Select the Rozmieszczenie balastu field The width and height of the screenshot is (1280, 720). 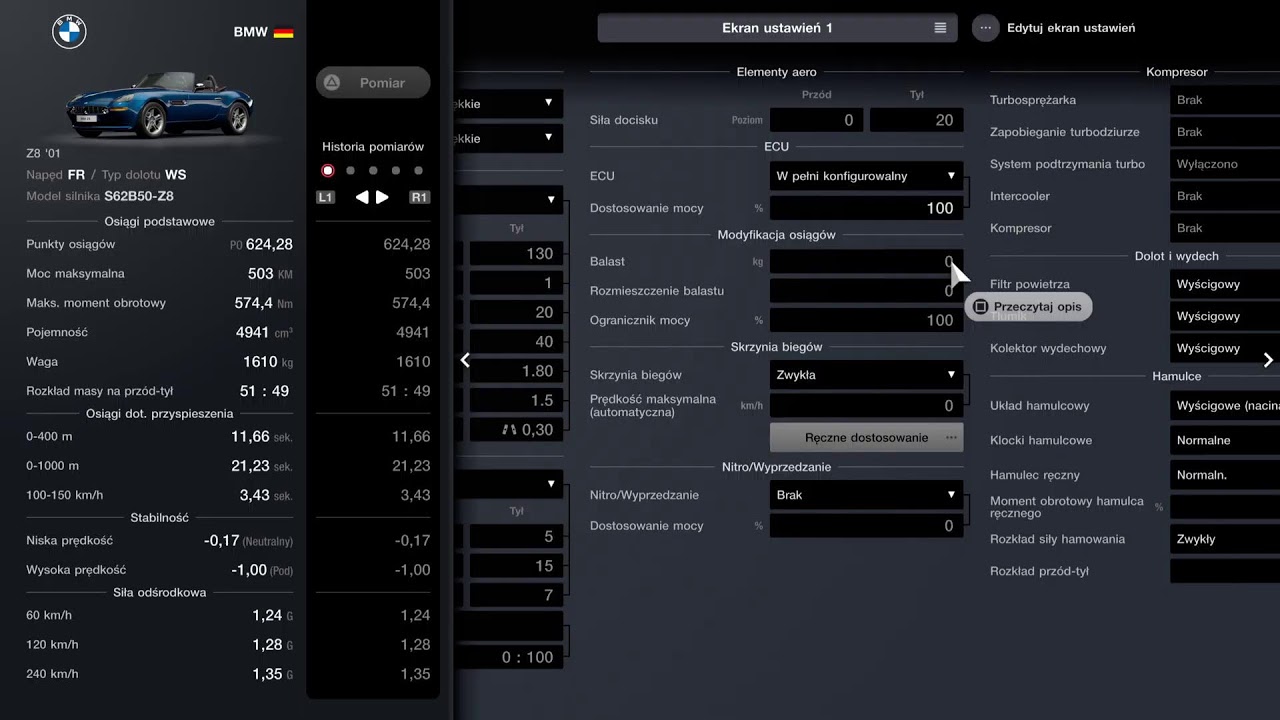point(866,291)
